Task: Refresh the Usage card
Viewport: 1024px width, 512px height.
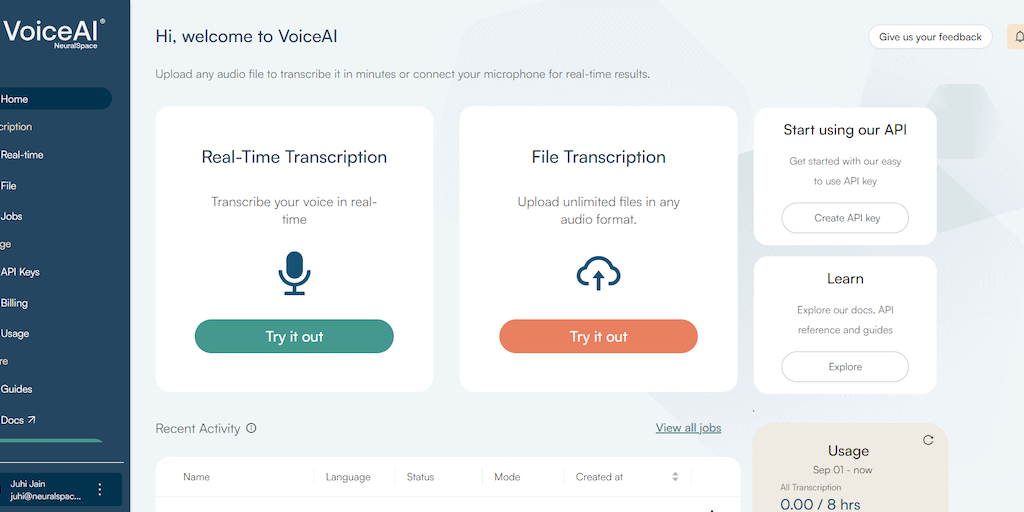Action: [928, 440]
